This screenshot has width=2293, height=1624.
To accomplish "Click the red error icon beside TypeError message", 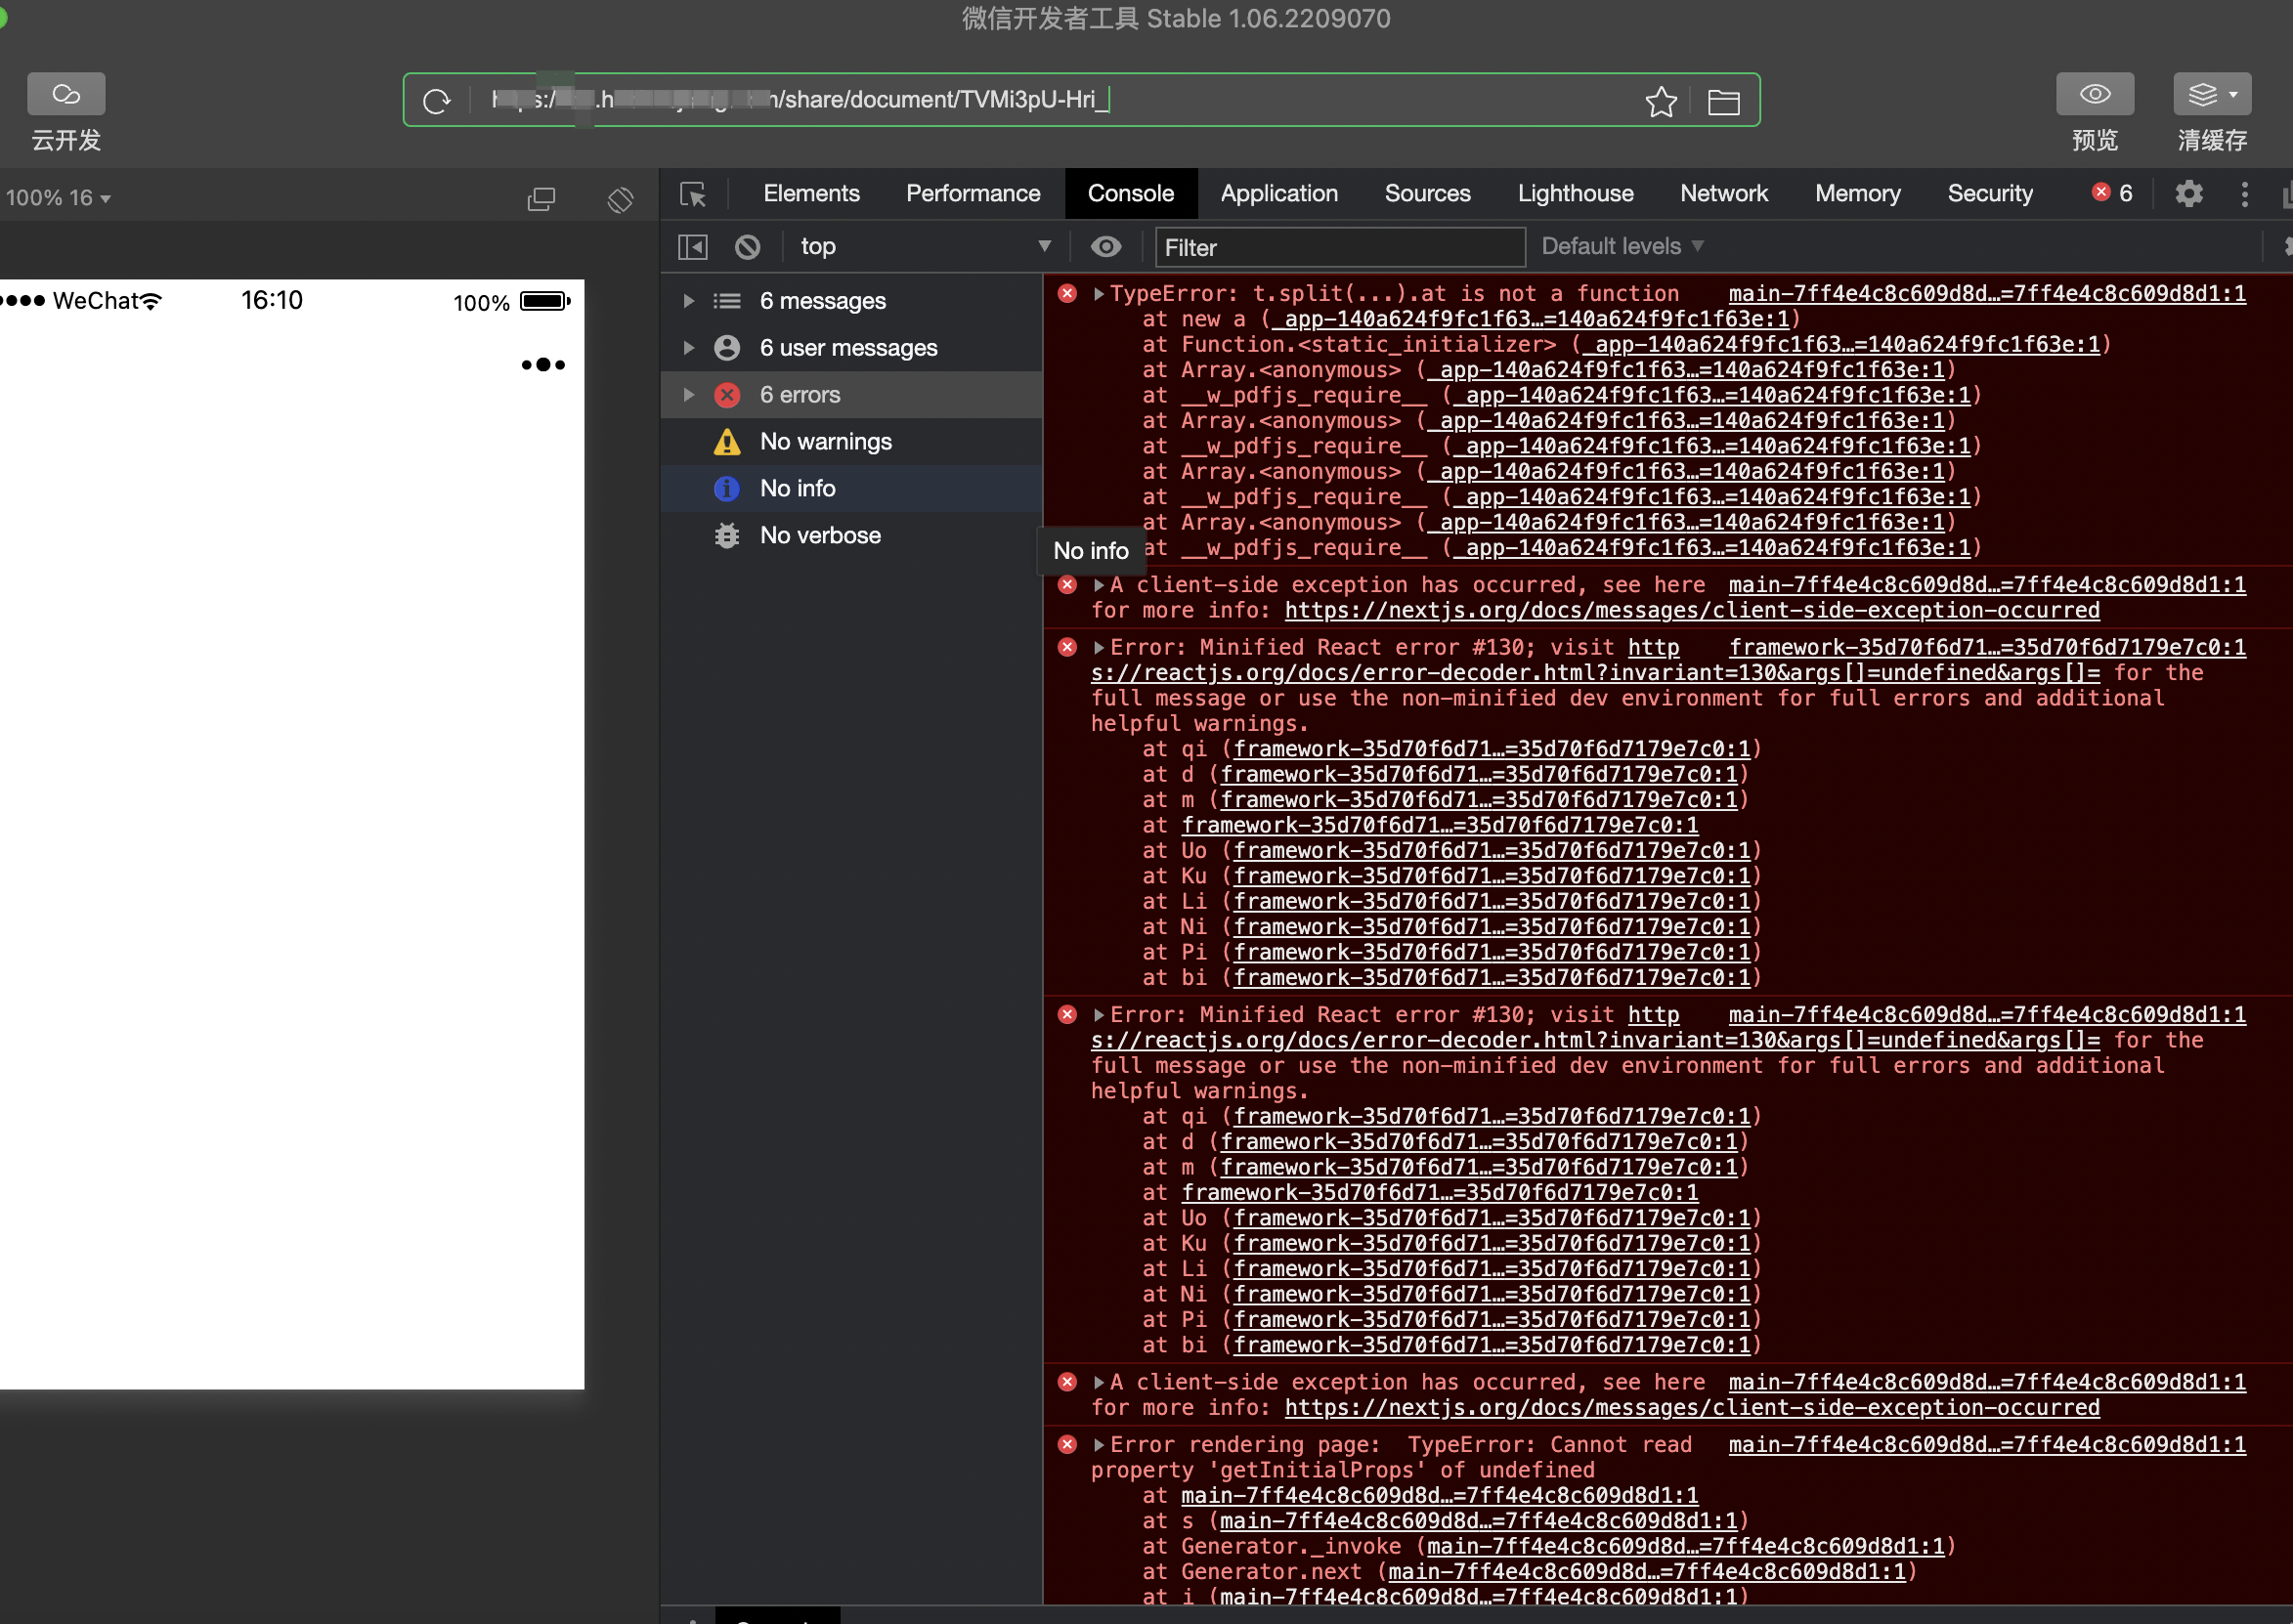I will [x=1067, y=293].
